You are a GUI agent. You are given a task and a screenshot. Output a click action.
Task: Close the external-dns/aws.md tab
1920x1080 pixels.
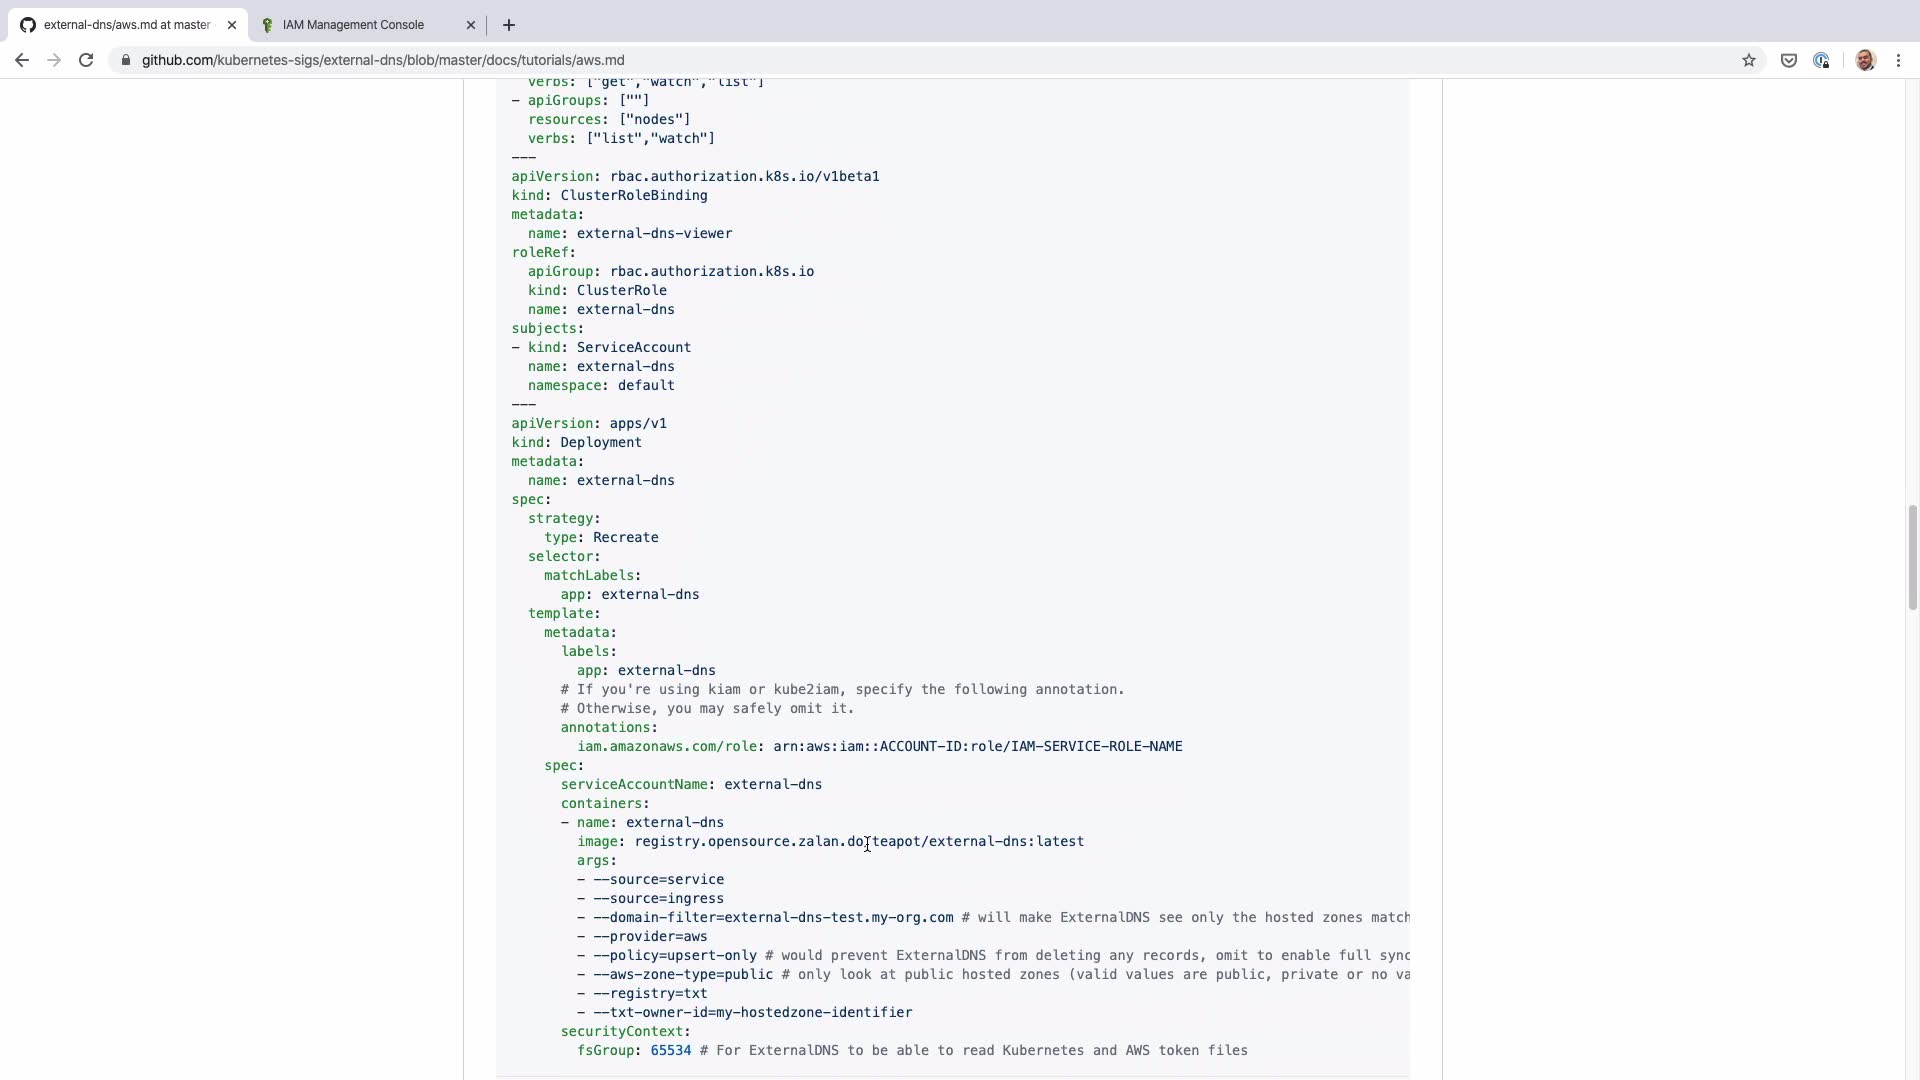(232, 25)
